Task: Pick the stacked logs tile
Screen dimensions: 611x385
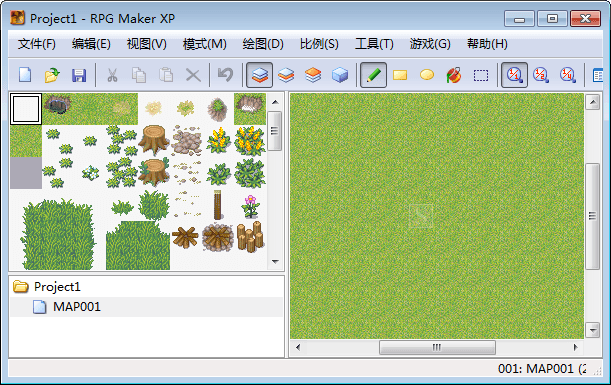Action: point(250,236)
